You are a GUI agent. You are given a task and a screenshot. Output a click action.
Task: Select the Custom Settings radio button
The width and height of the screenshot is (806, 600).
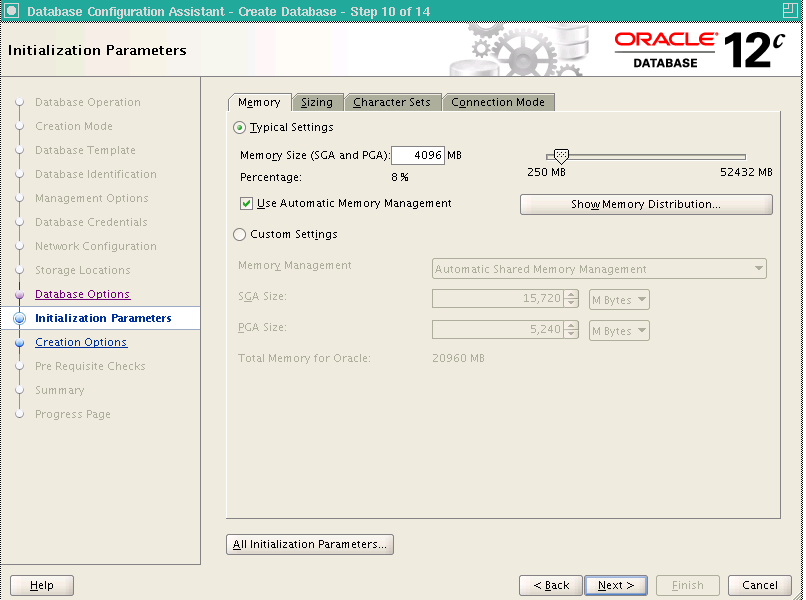[239, 234]
